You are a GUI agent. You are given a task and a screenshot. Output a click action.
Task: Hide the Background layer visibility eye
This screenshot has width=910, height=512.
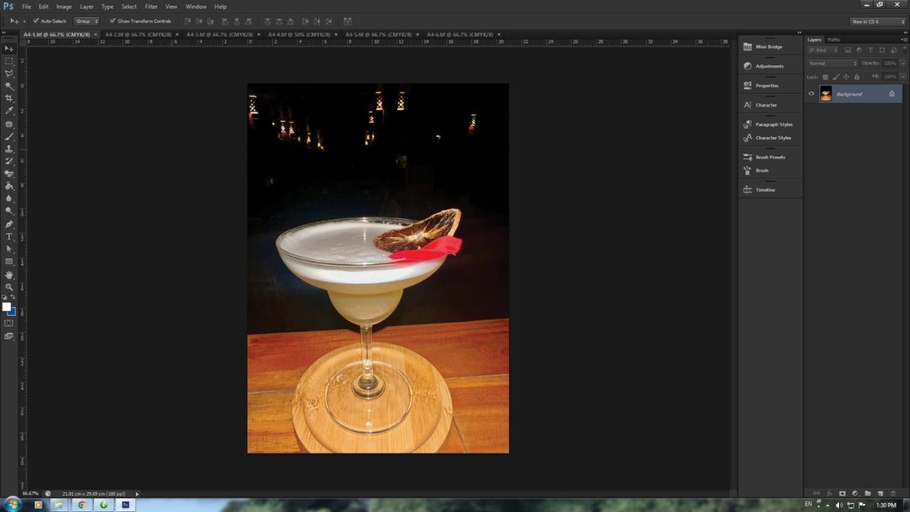coord(811,93)
